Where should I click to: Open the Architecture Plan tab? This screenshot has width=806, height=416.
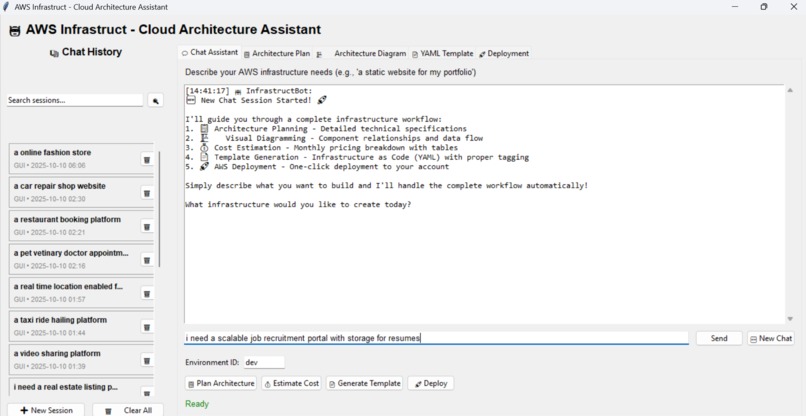277,53
